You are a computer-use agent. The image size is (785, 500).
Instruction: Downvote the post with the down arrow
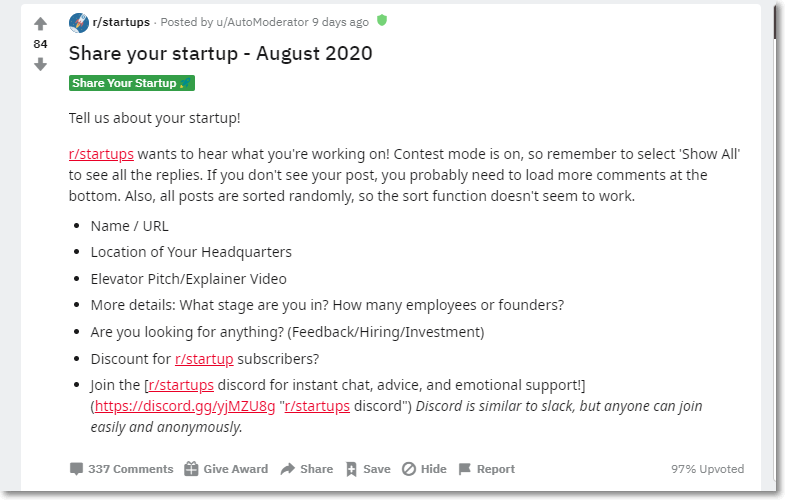pos(41,64)
